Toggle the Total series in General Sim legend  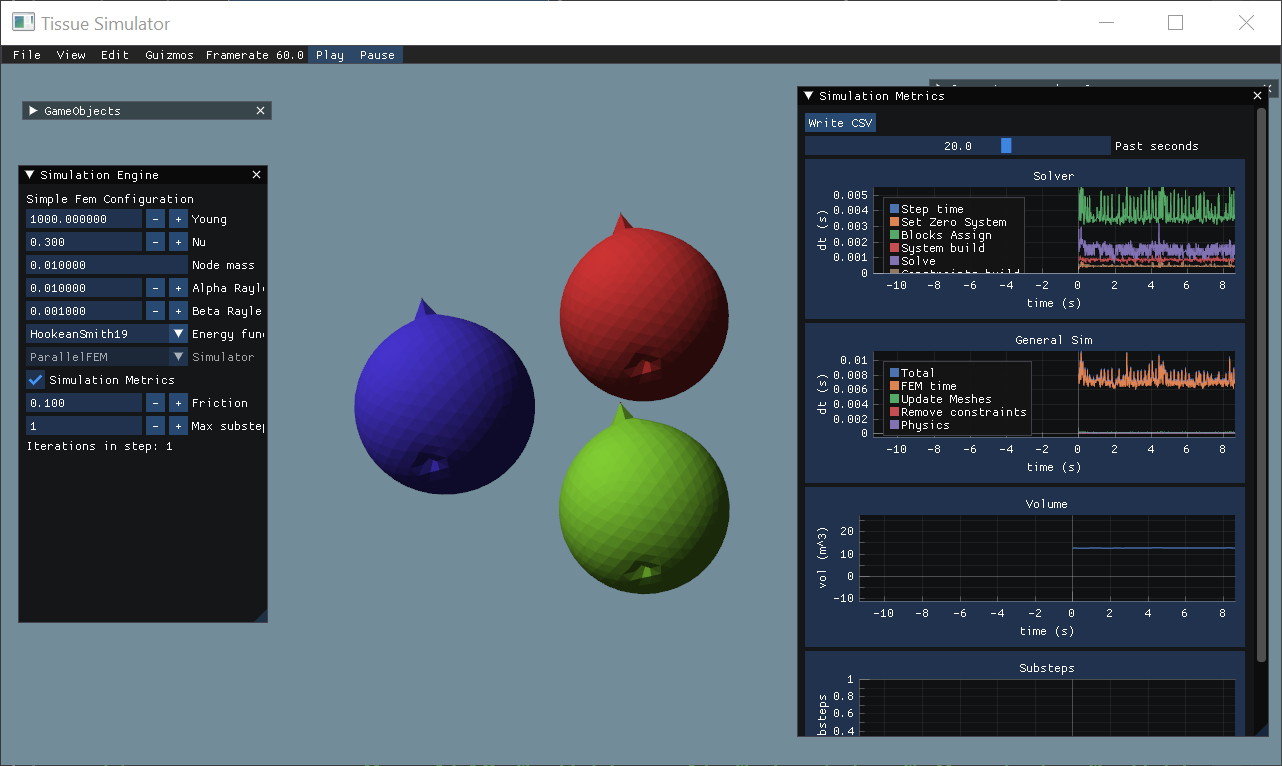coord(896,372)
